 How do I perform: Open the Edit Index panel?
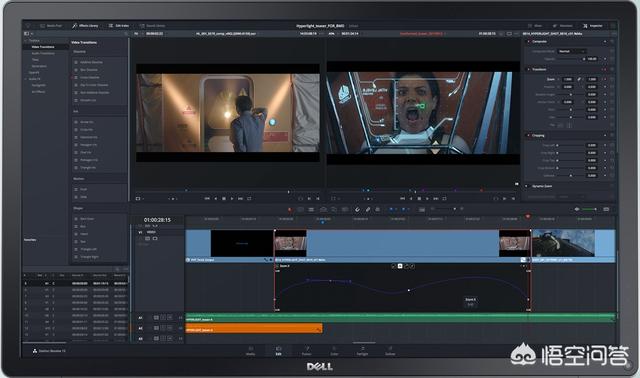(119, 26)
